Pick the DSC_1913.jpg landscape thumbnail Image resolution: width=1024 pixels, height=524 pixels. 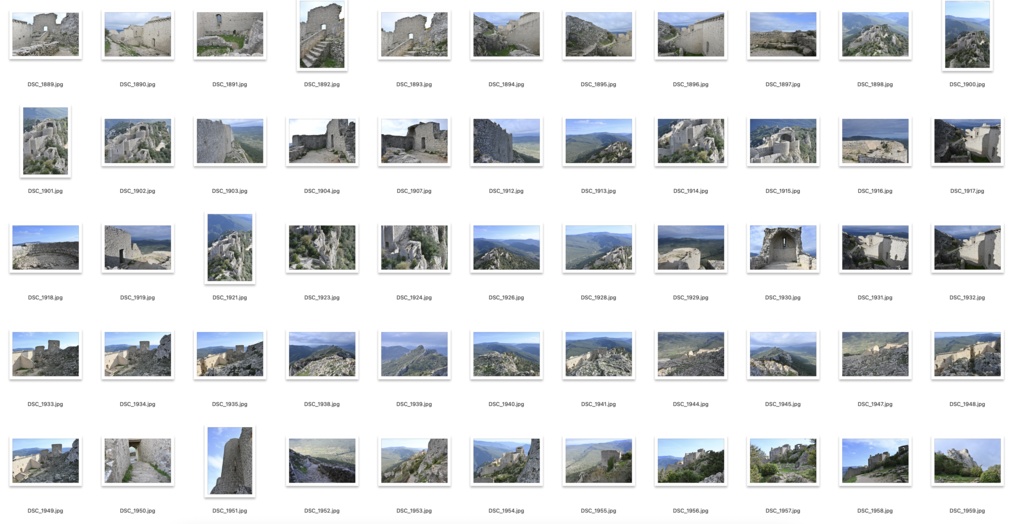click(x=598, y=141)
